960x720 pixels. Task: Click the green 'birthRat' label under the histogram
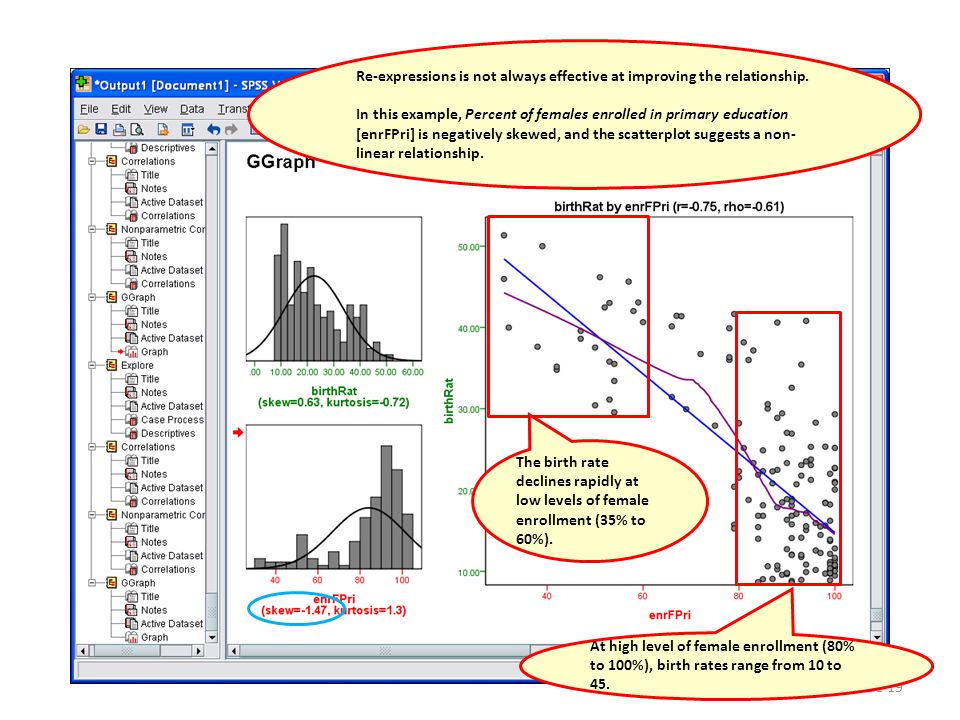point(334,391)
